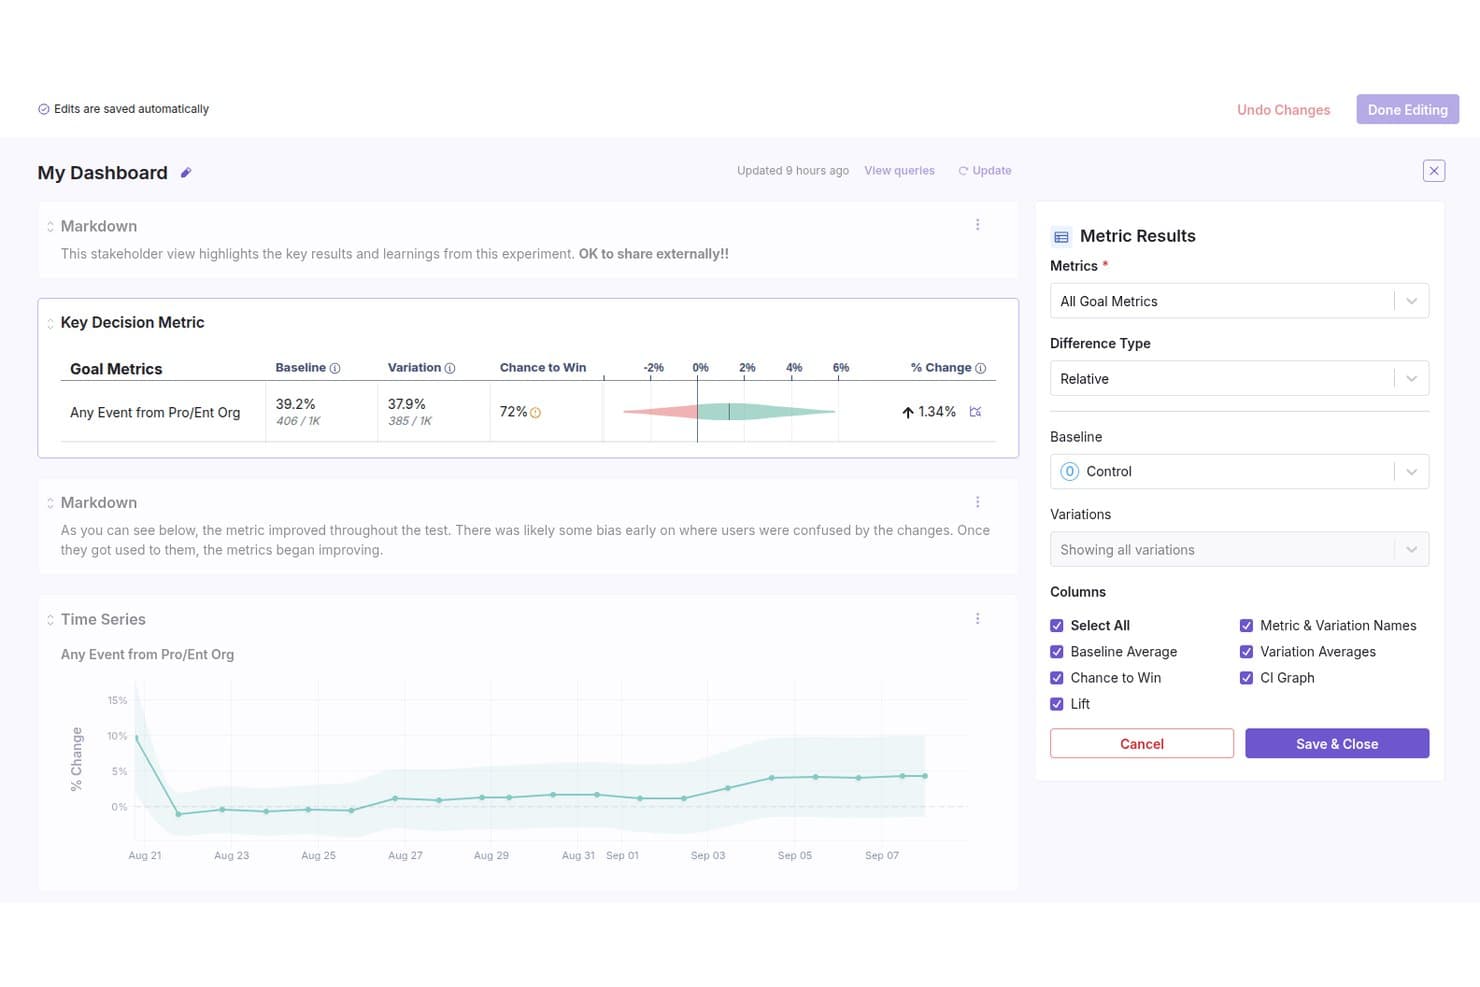Viewport: 1480px width, 987px height.
Task: Click the pencil icon beside My Dashboard
Action: pyautogui.click(x=186, y=173)
